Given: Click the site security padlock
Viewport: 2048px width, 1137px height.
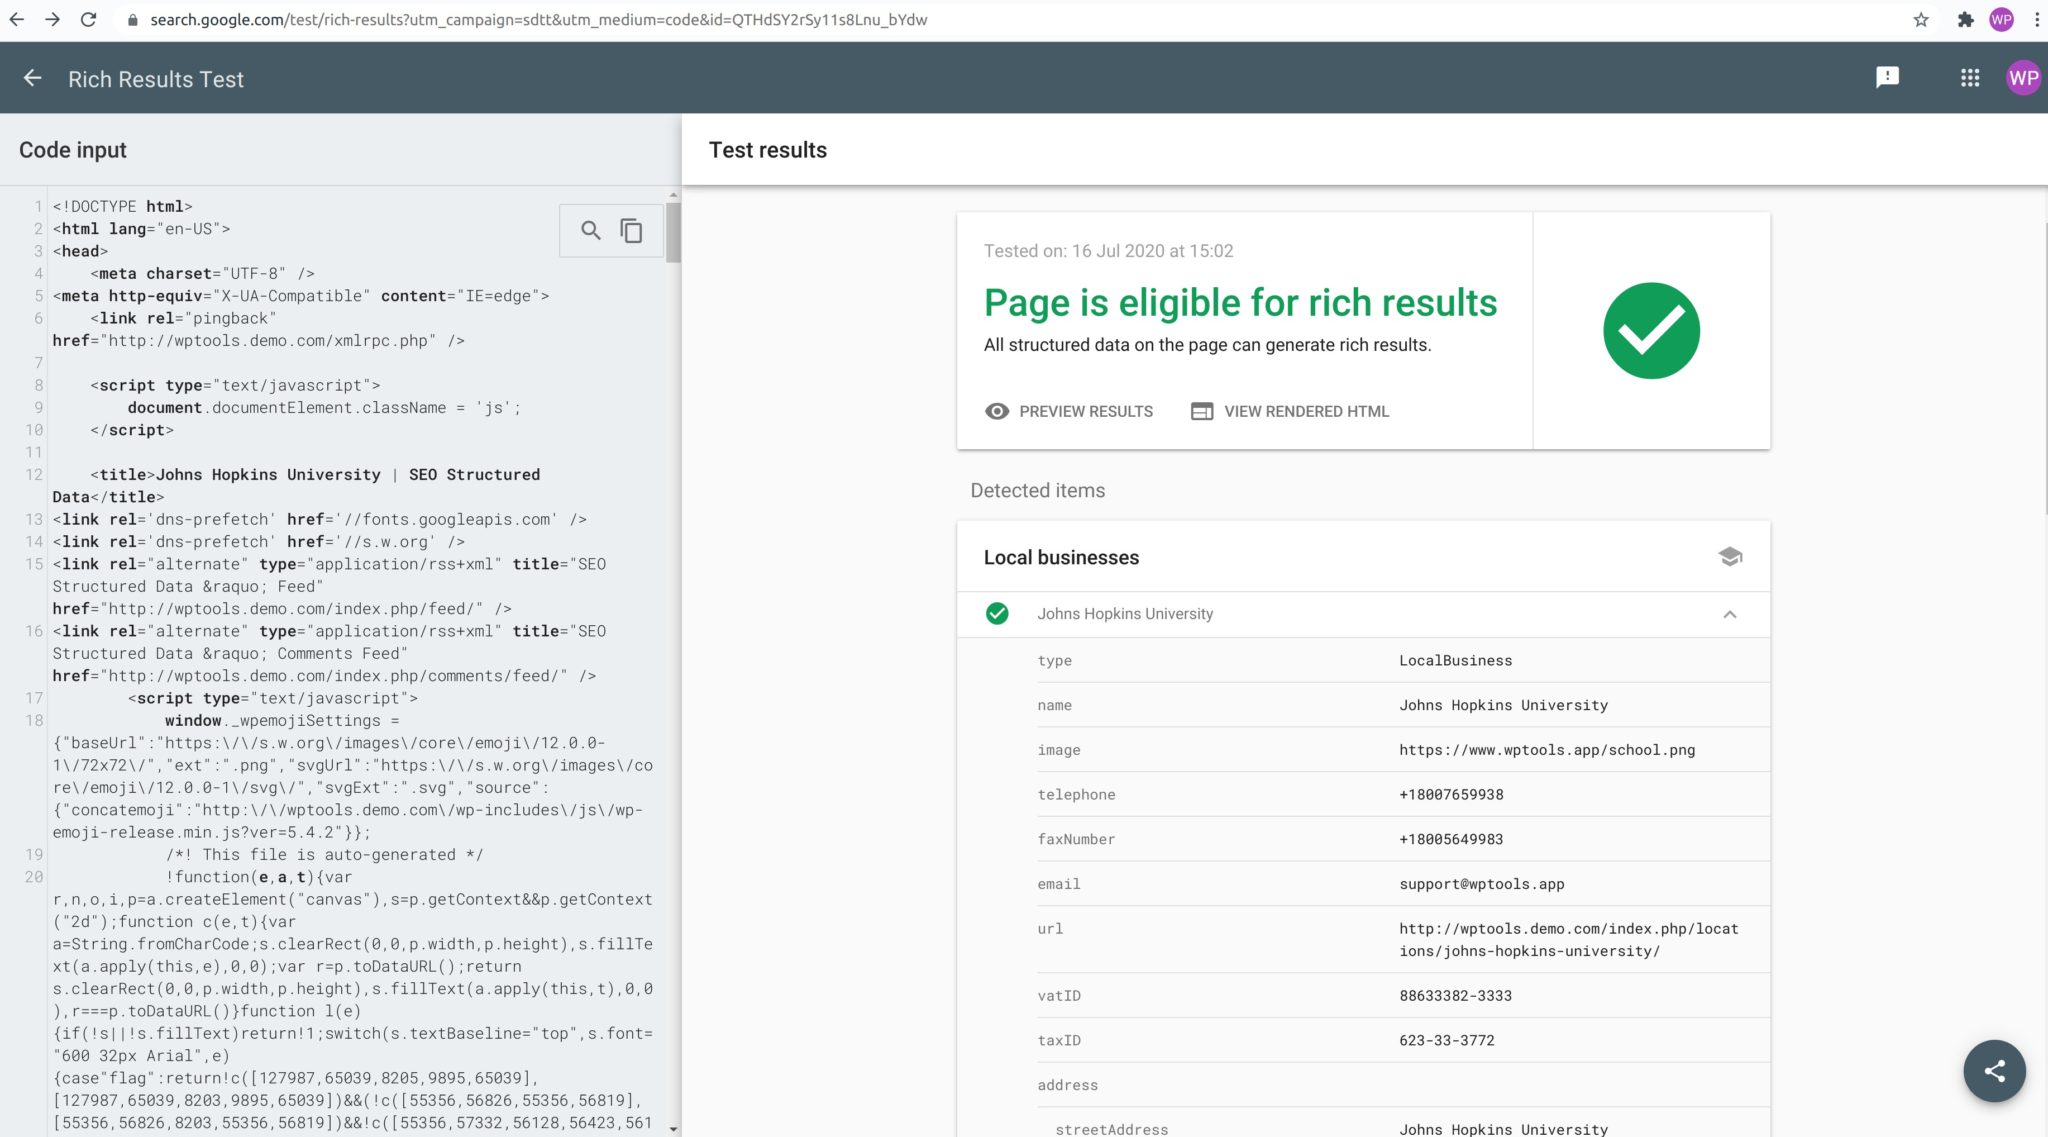Looking at the screenshot, I should [131, 18].
